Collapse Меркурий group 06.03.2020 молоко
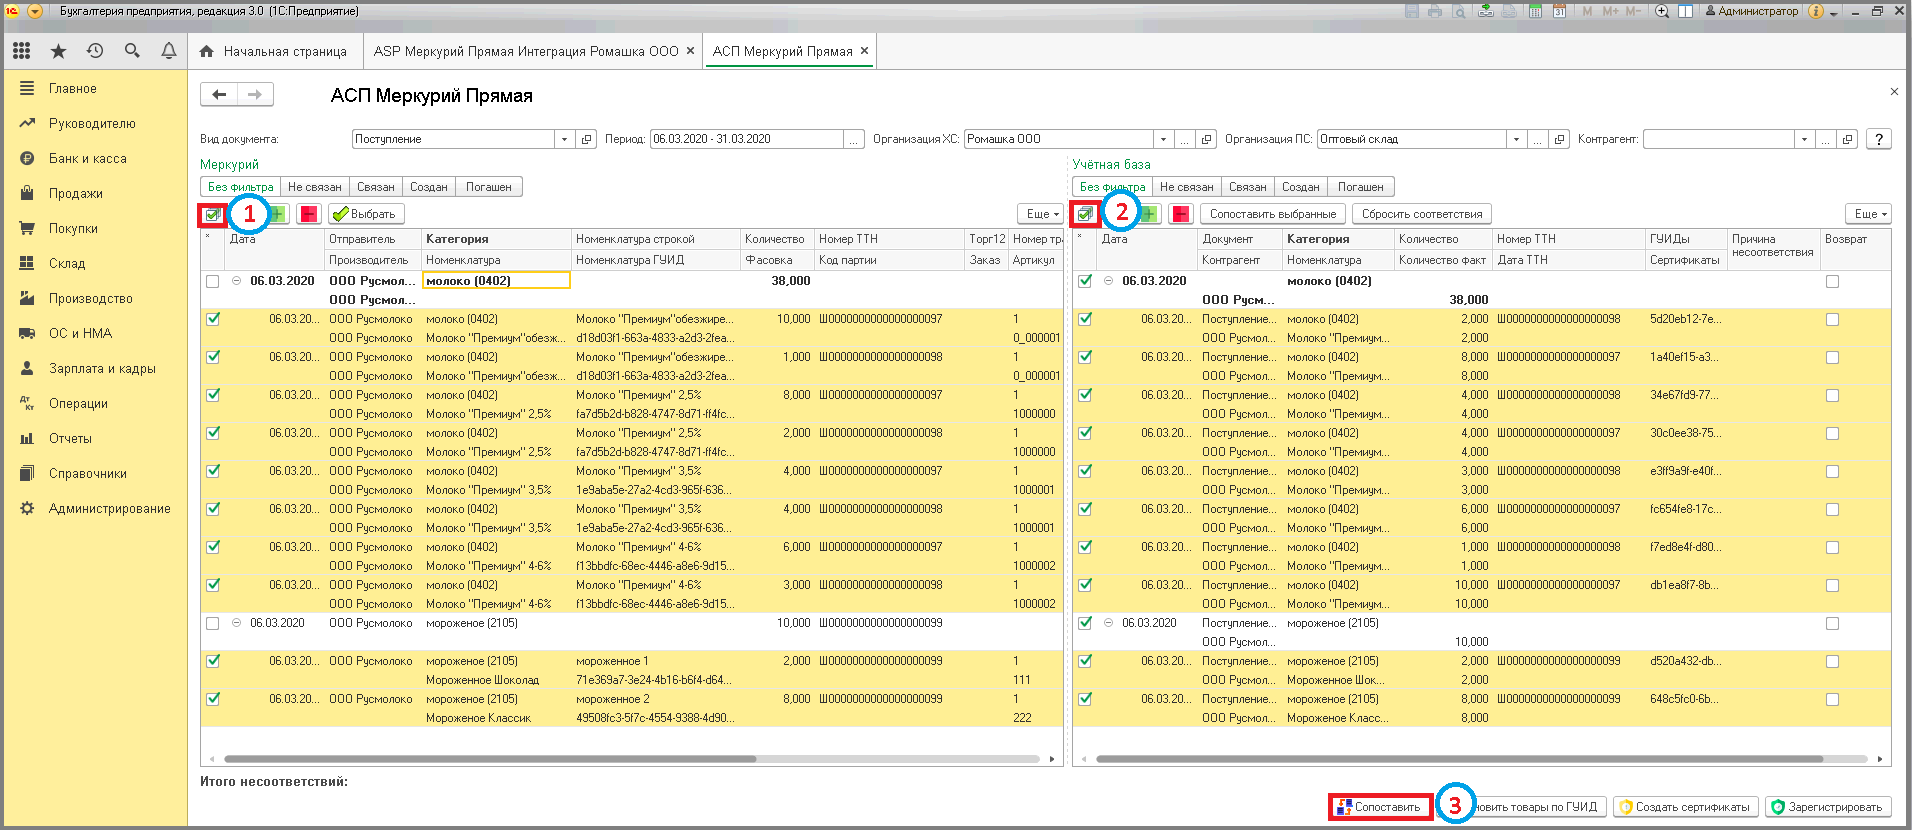Screen dimensions: 1912x830 click(237, 281)
